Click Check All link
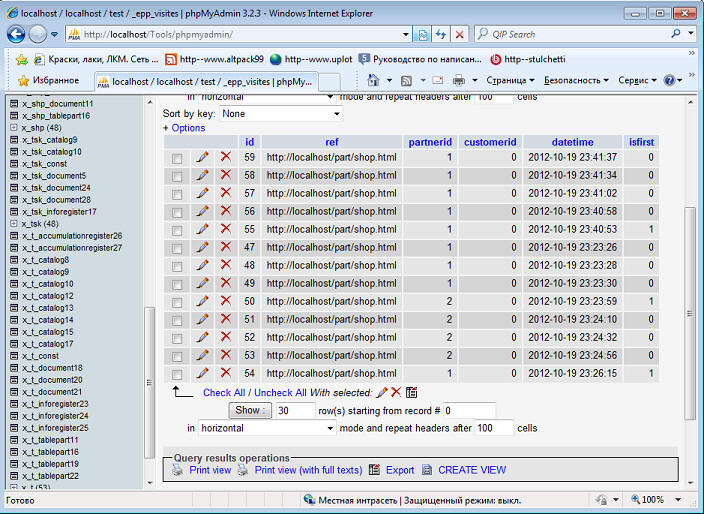Screen dimensions: 704x514 (224, 393)
